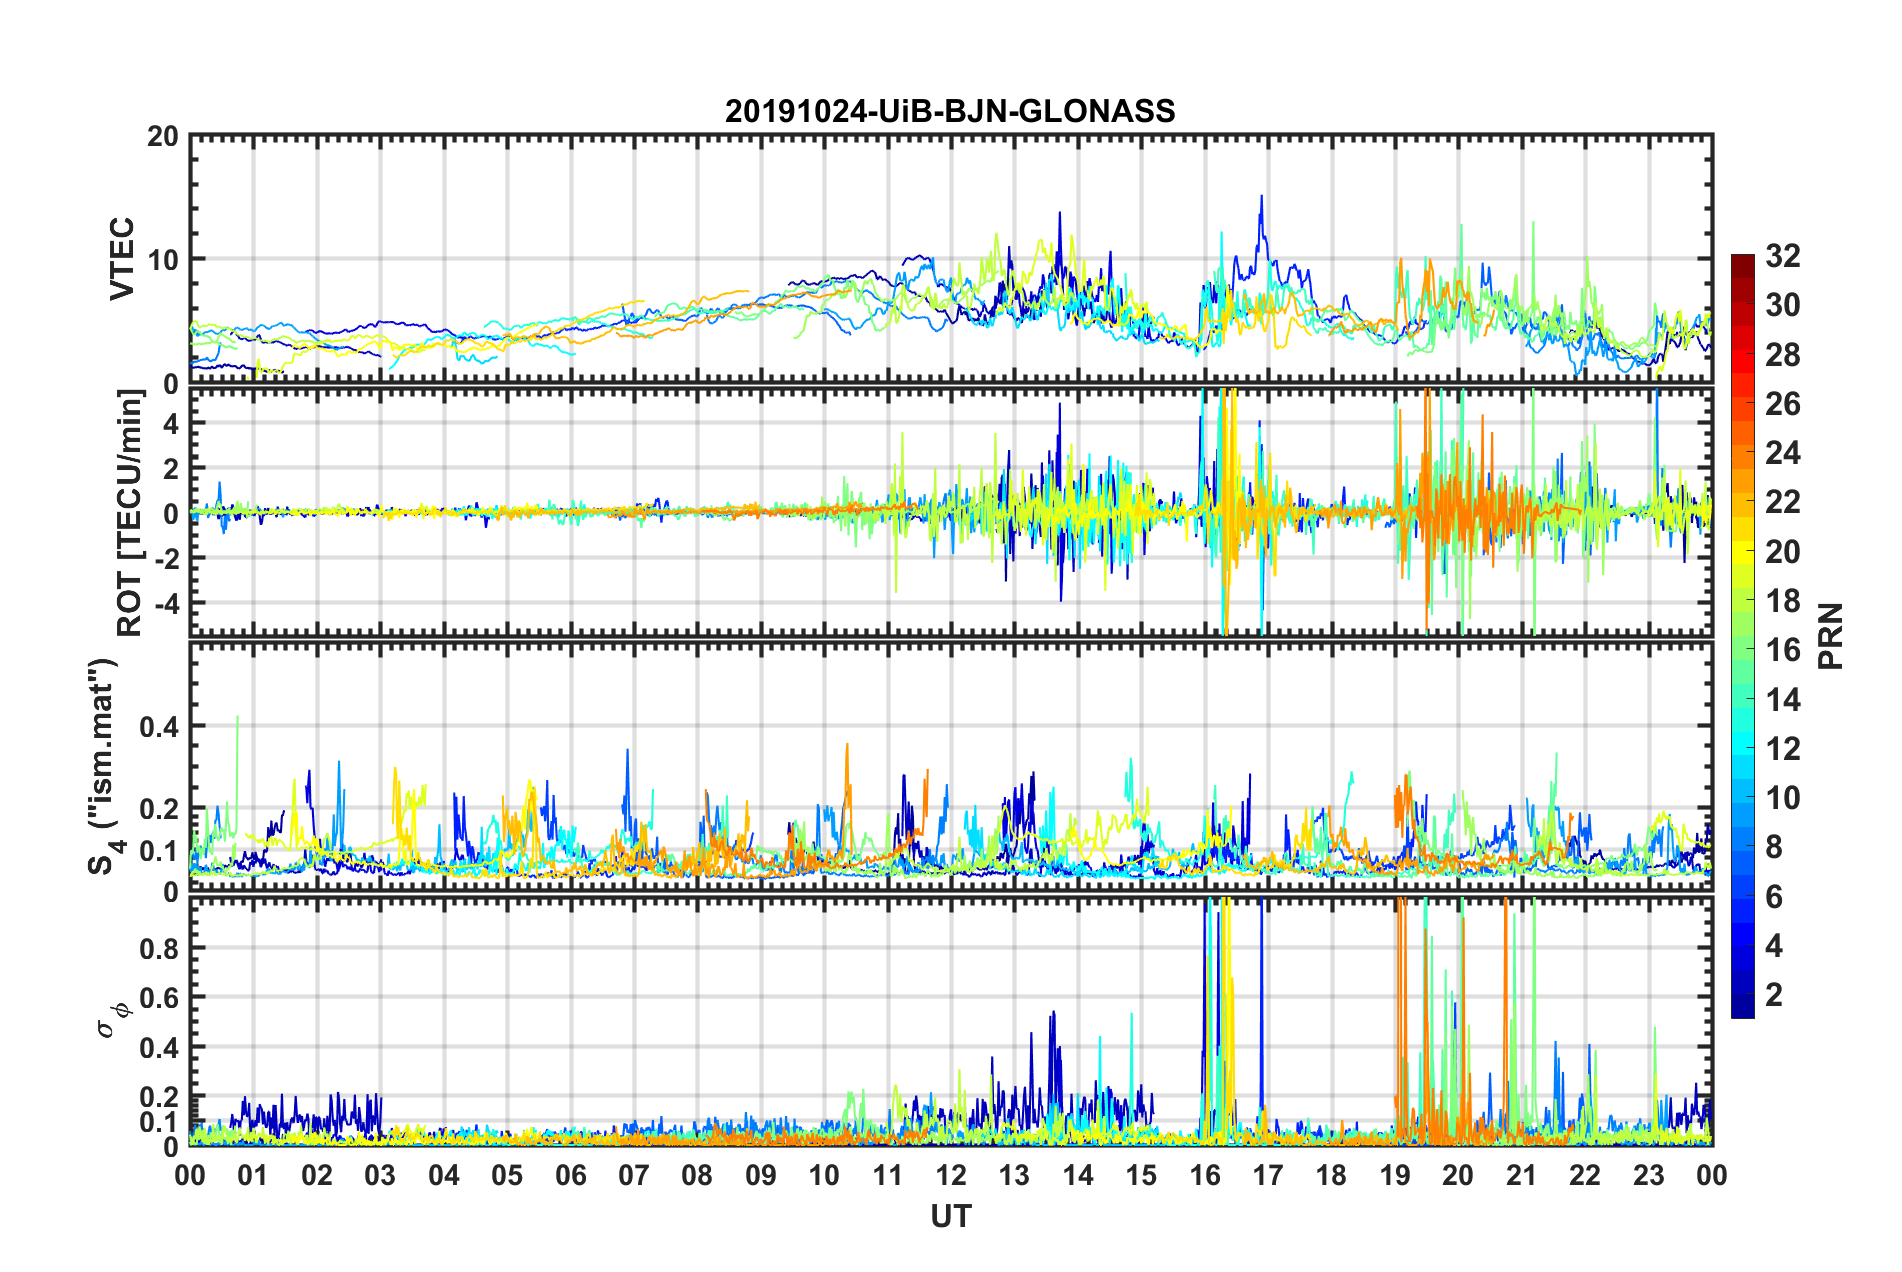Image resolution: width=1902 pixels, height=1272 pixels.
Task: Click the 11 hour tick on UT axis
Action: pos(888,1175)
